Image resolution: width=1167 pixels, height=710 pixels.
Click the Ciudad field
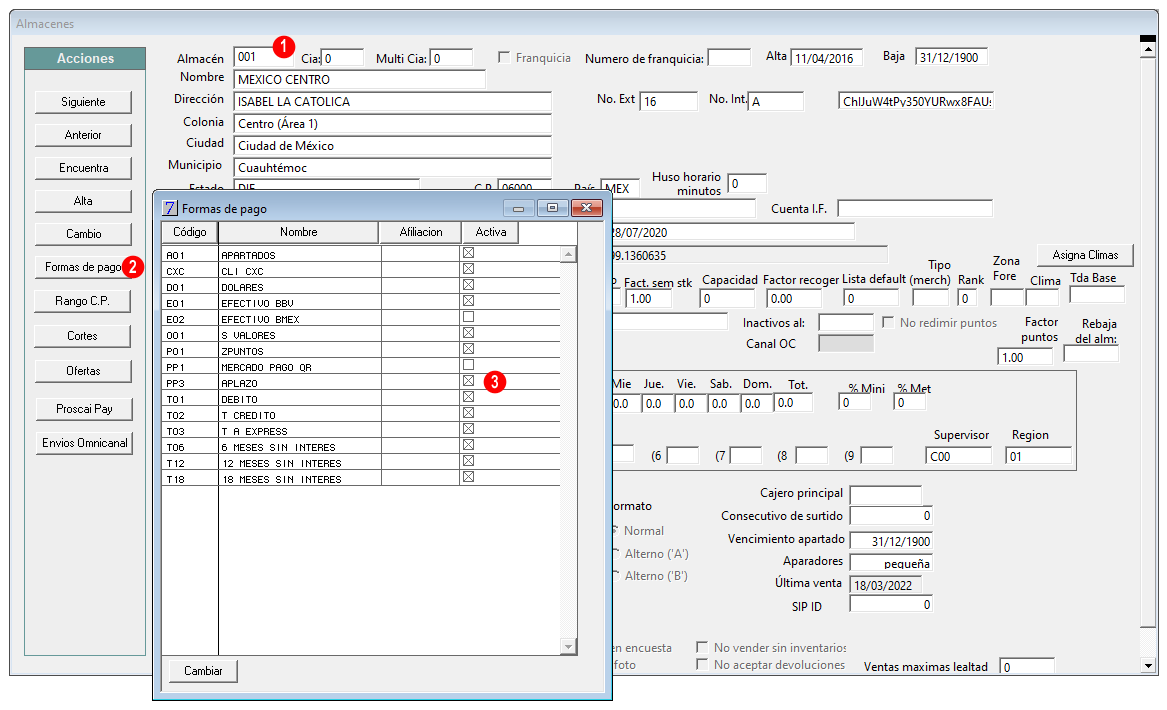[393, 146]
